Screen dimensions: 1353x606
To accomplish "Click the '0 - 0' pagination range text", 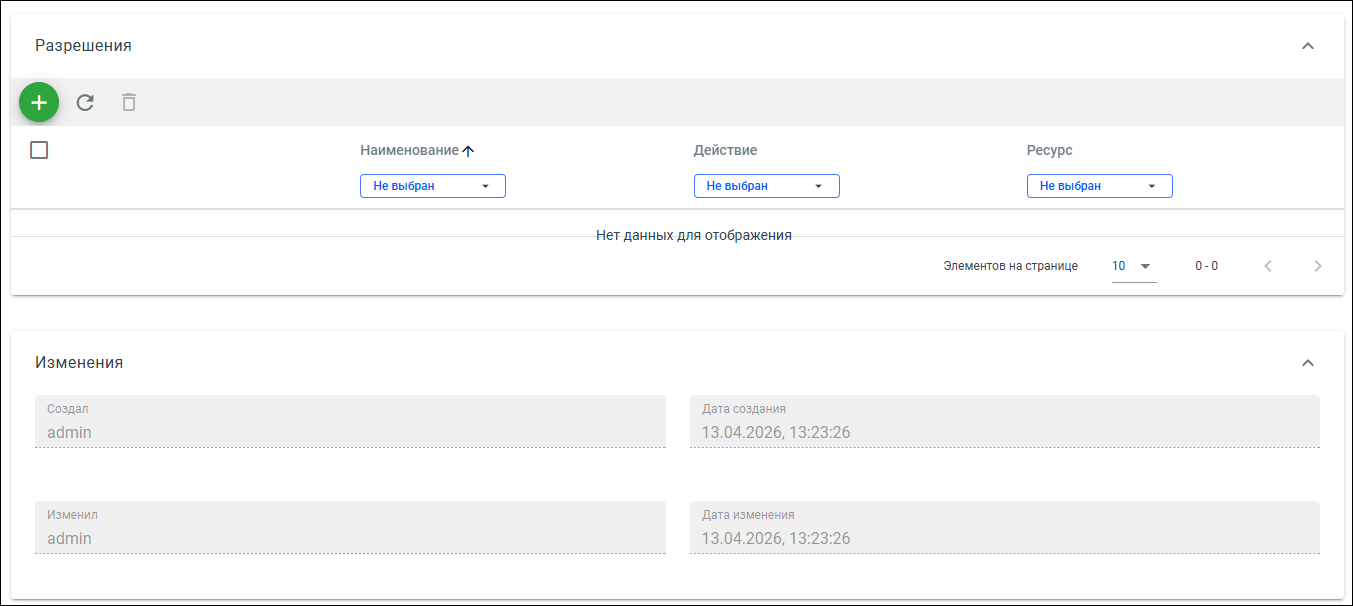I will point(1206,266).
